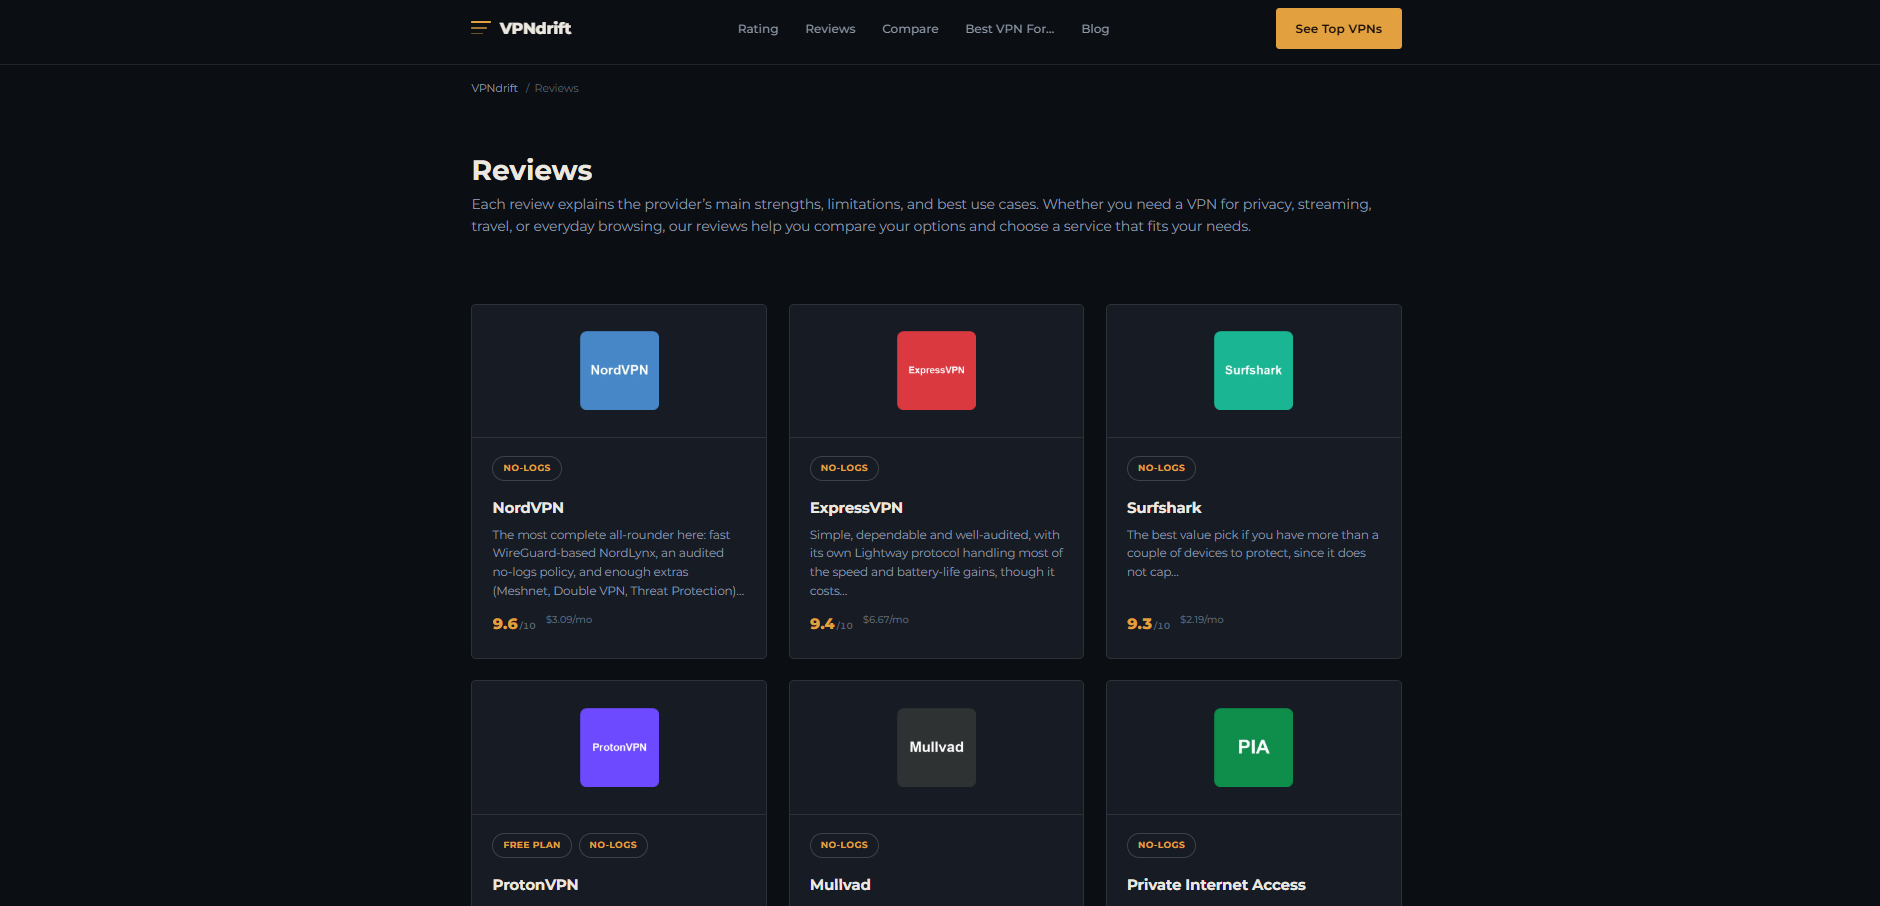Click the purple ProtonVPN logo tile

tap(619, 747)
